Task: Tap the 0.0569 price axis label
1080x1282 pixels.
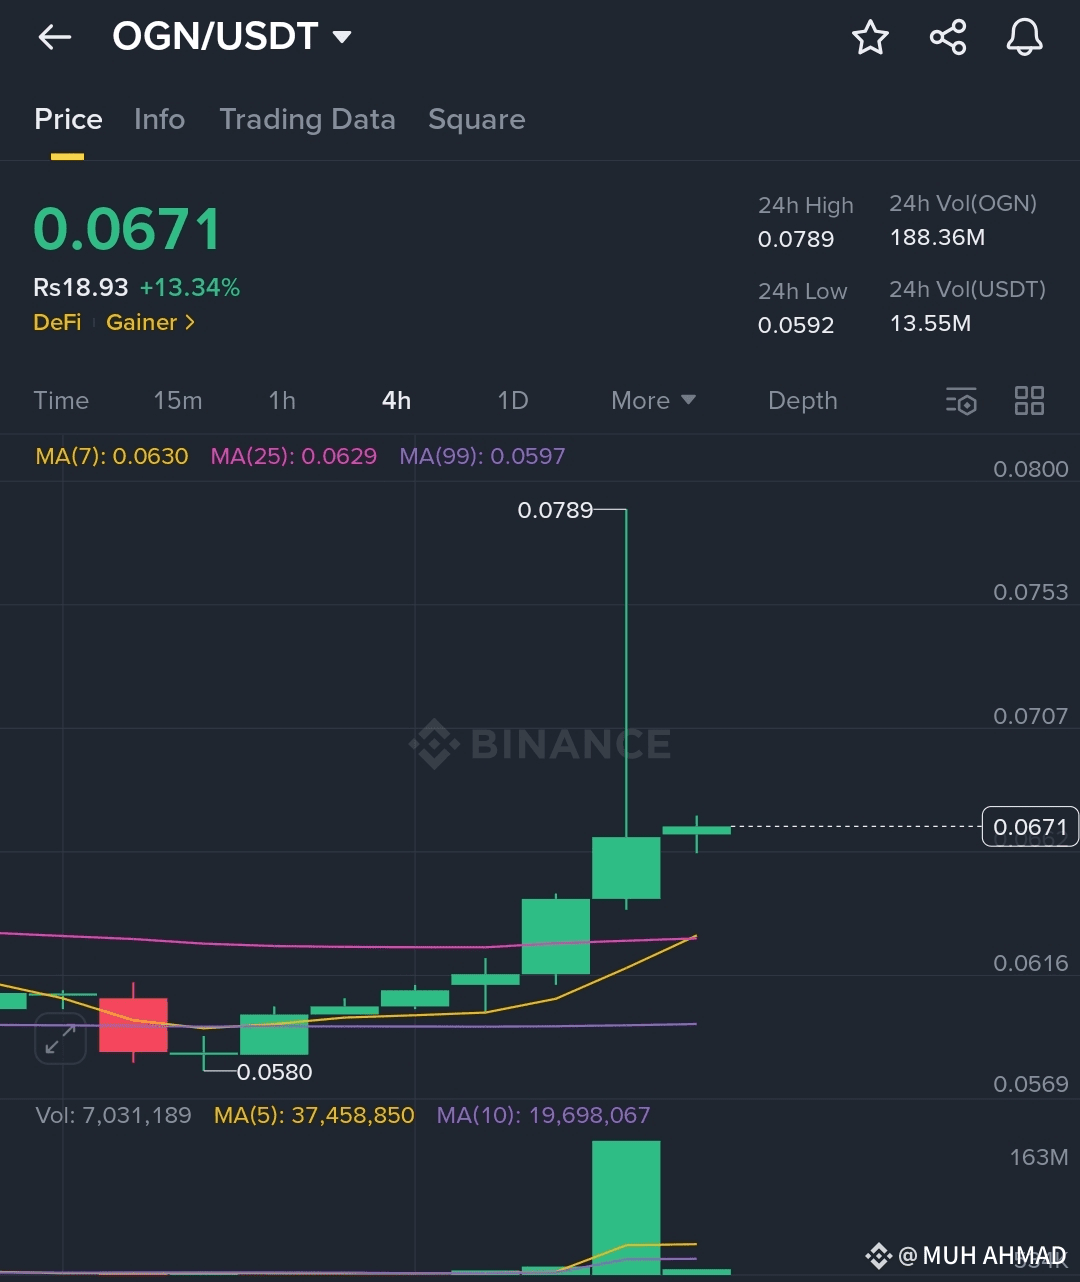Action: pyautogui.click(x=1031, y=1084)
